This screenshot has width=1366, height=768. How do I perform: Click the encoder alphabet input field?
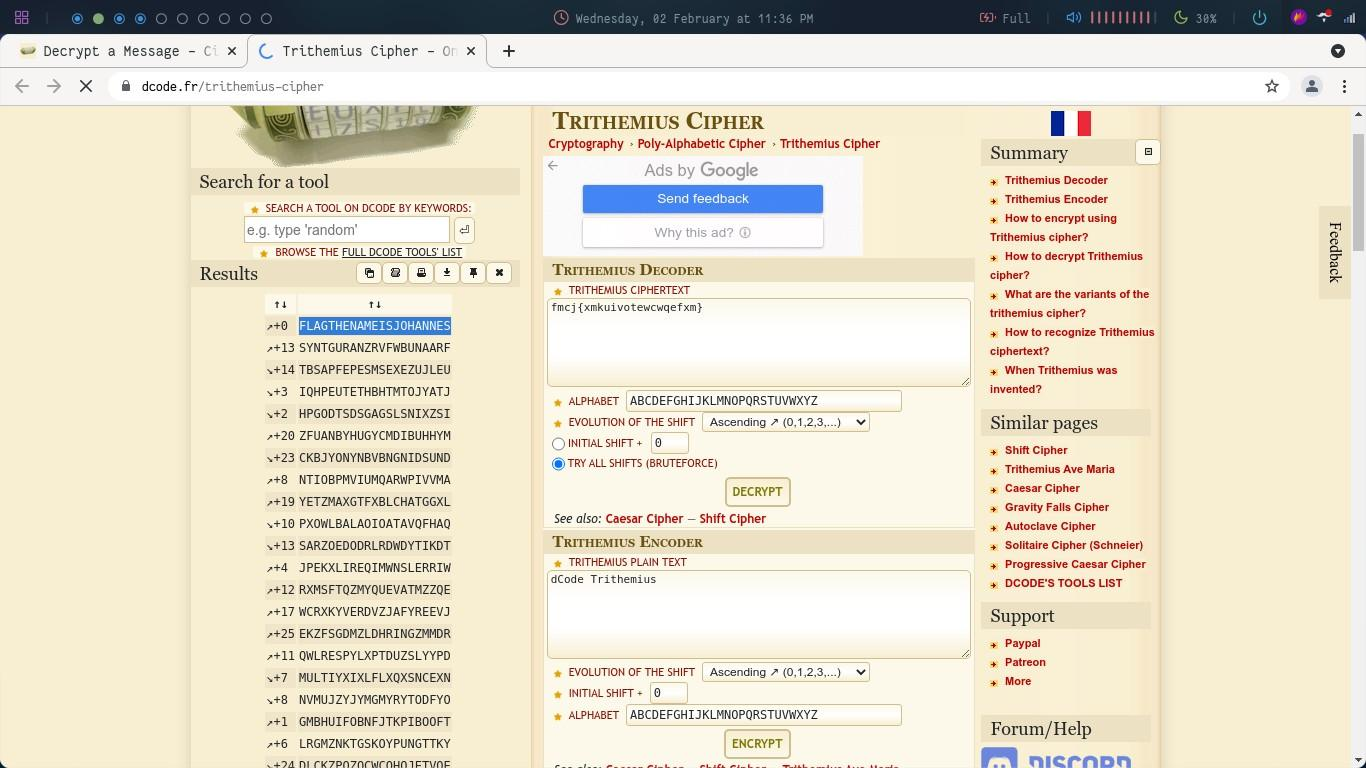[763, 715]
